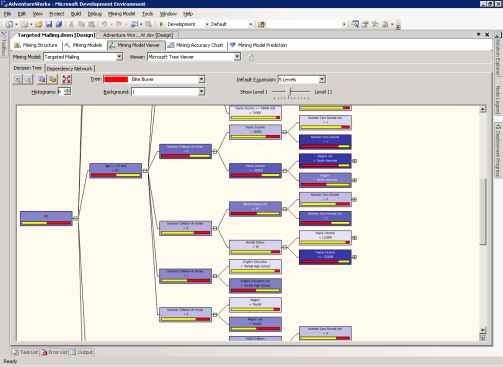Switch to the Adventure Works document tab
This screenshot has width=503, height=367.
137,35
